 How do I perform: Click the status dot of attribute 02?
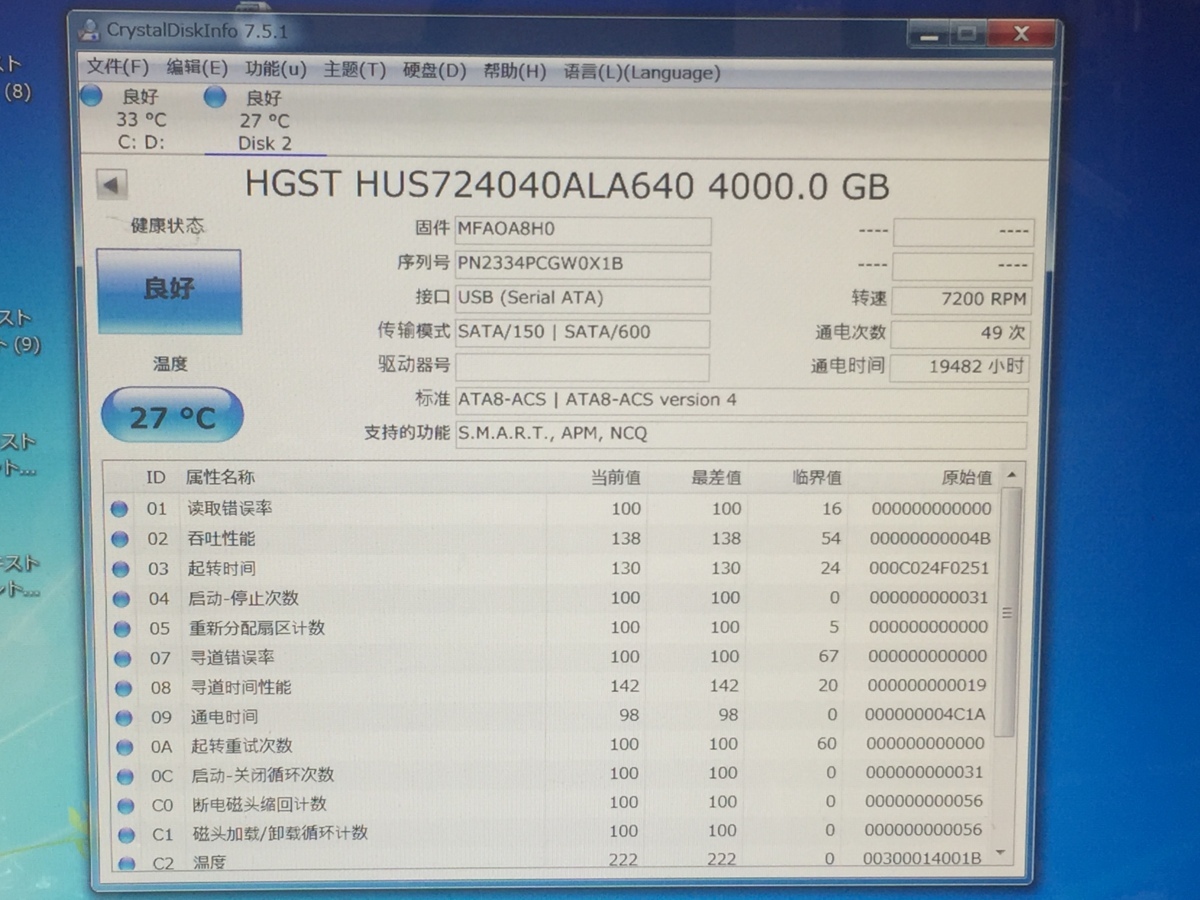coord(120,539)
